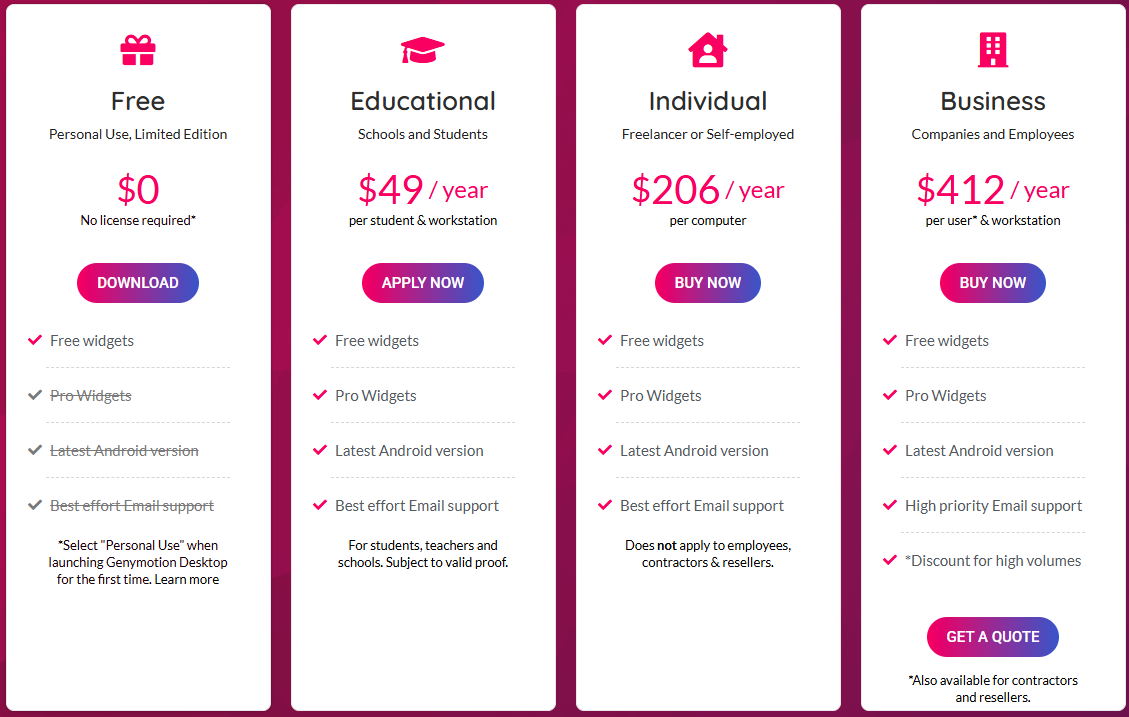Click checkmark beside Pro Widgets in Educational plan

point(320,395)
